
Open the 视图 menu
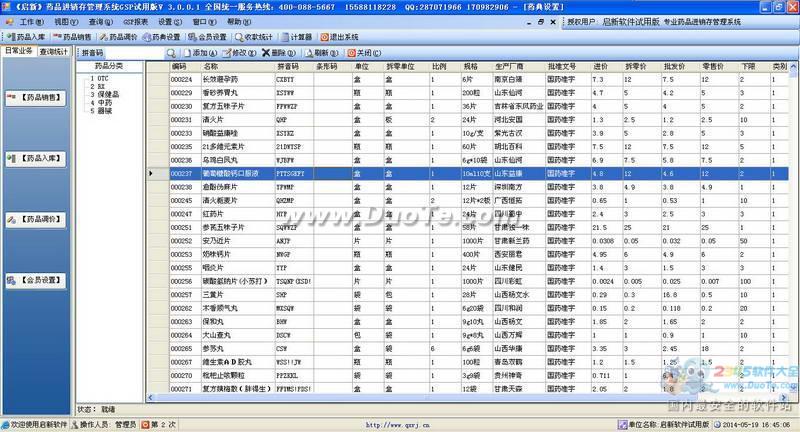[x=66, y=22]
